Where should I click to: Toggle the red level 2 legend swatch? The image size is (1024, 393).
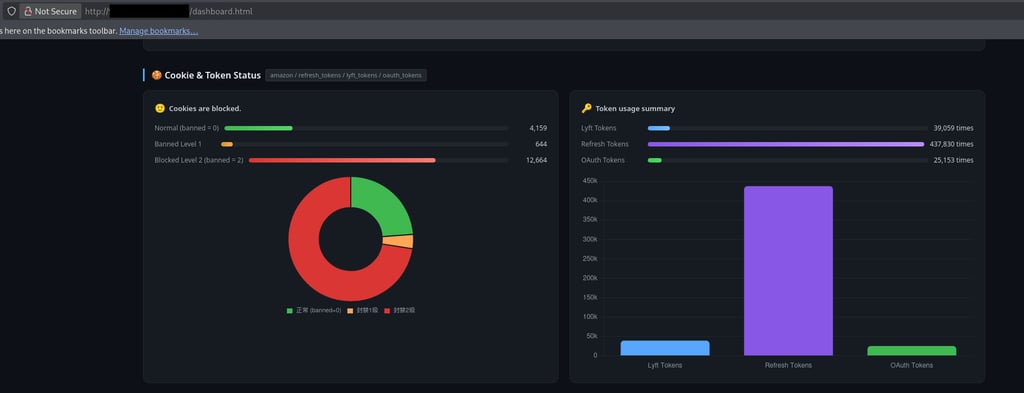[387, 311]
